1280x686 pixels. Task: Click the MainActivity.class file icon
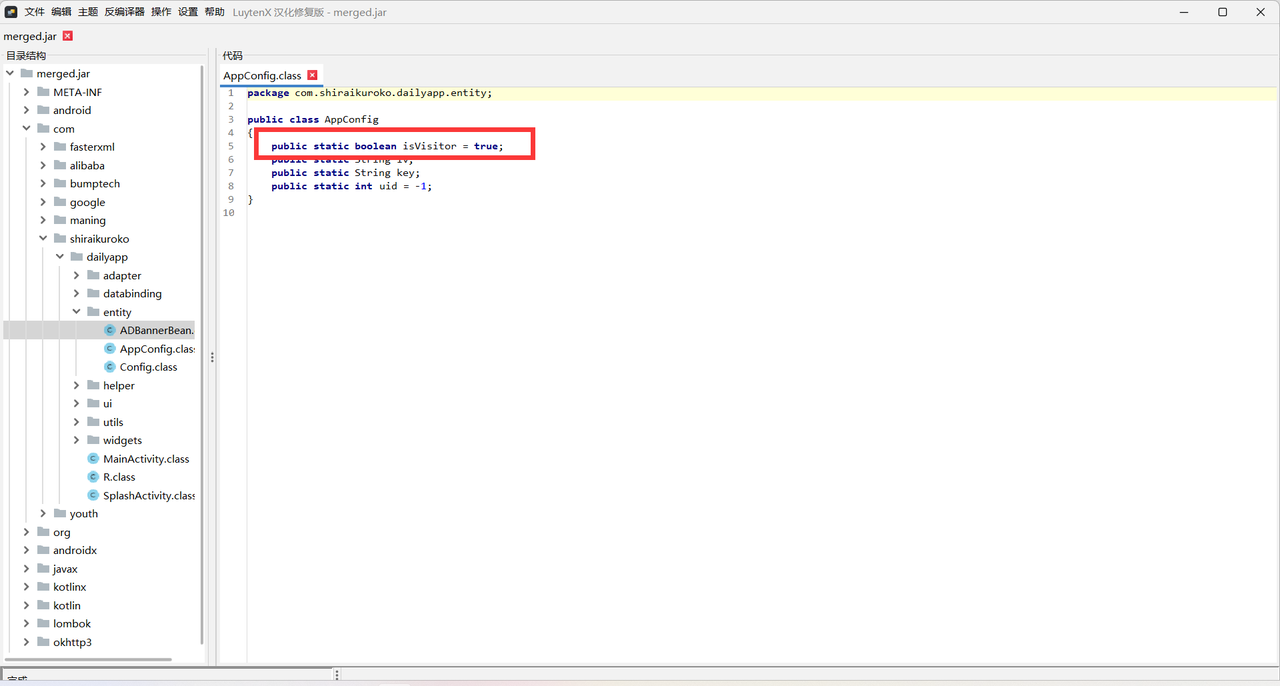click(93, 459)
